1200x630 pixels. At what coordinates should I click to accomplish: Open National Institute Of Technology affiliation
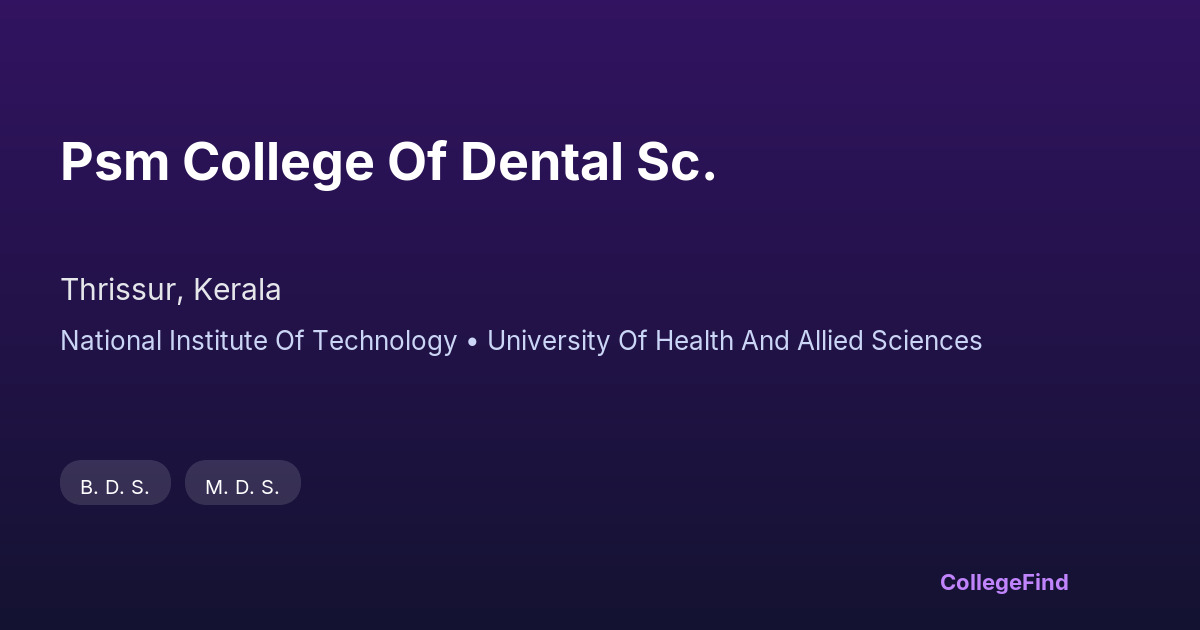tap(258, 341)
